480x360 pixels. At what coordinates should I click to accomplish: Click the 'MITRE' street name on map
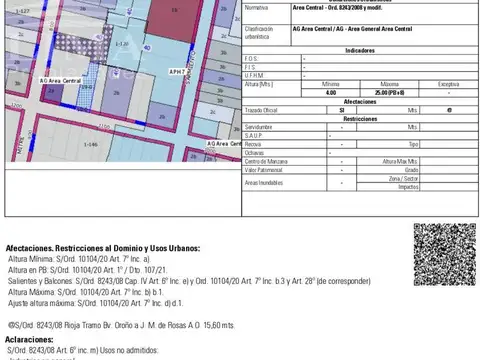[20, 145]
